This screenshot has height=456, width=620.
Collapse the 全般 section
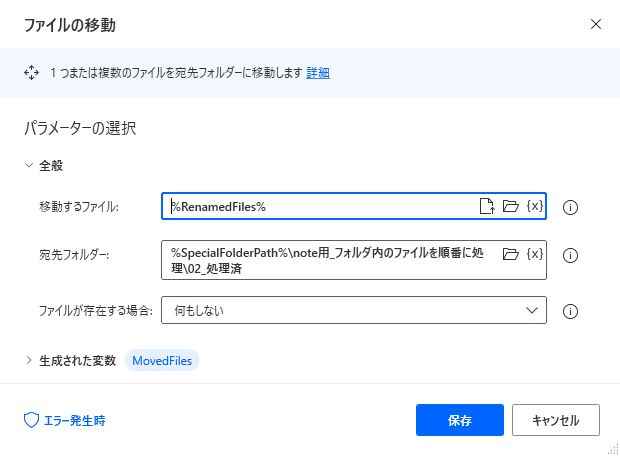pyautogui.click(x=29, y=165)
